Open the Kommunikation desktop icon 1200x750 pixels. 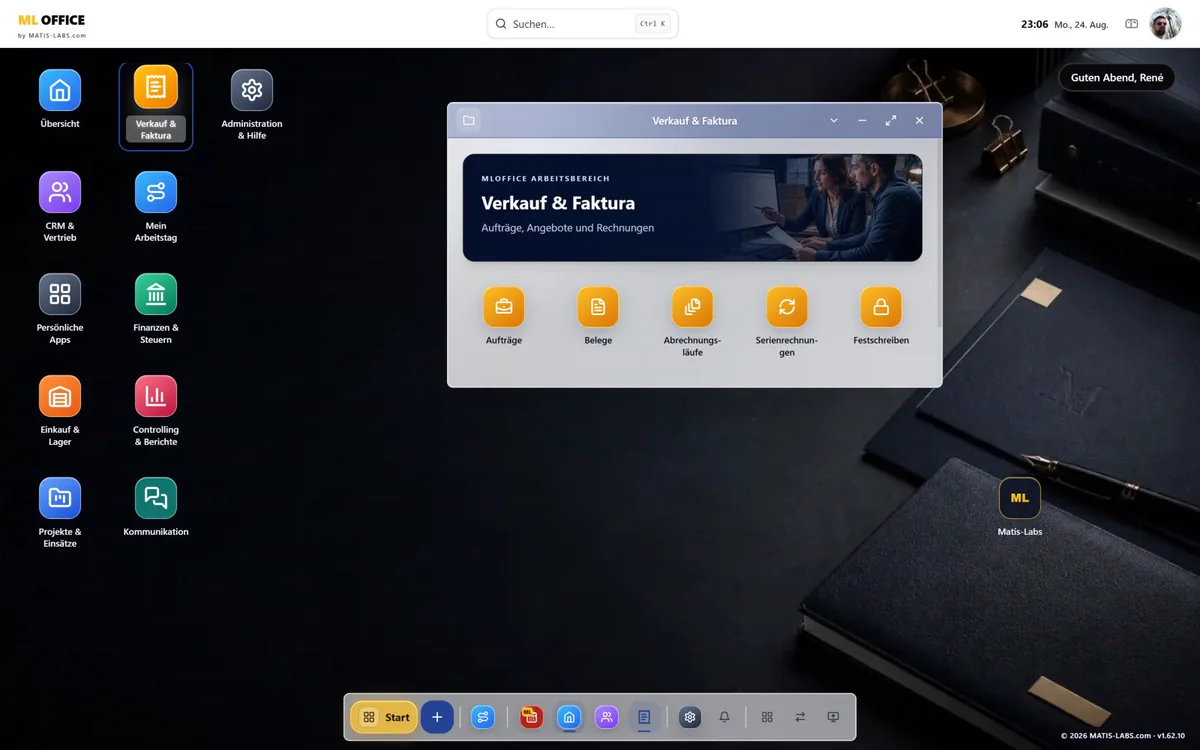[156, 498]
